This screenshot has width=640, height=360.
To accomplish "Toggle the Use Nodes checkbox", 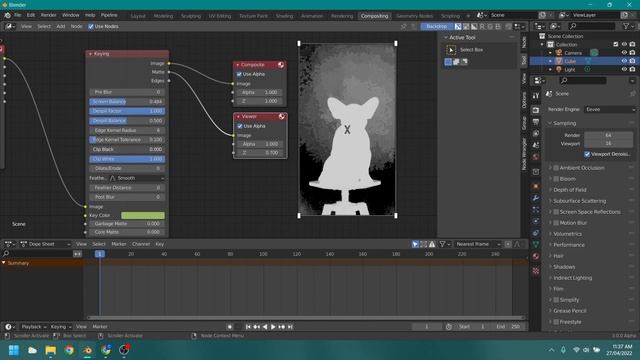I will (x=91, y=27).
